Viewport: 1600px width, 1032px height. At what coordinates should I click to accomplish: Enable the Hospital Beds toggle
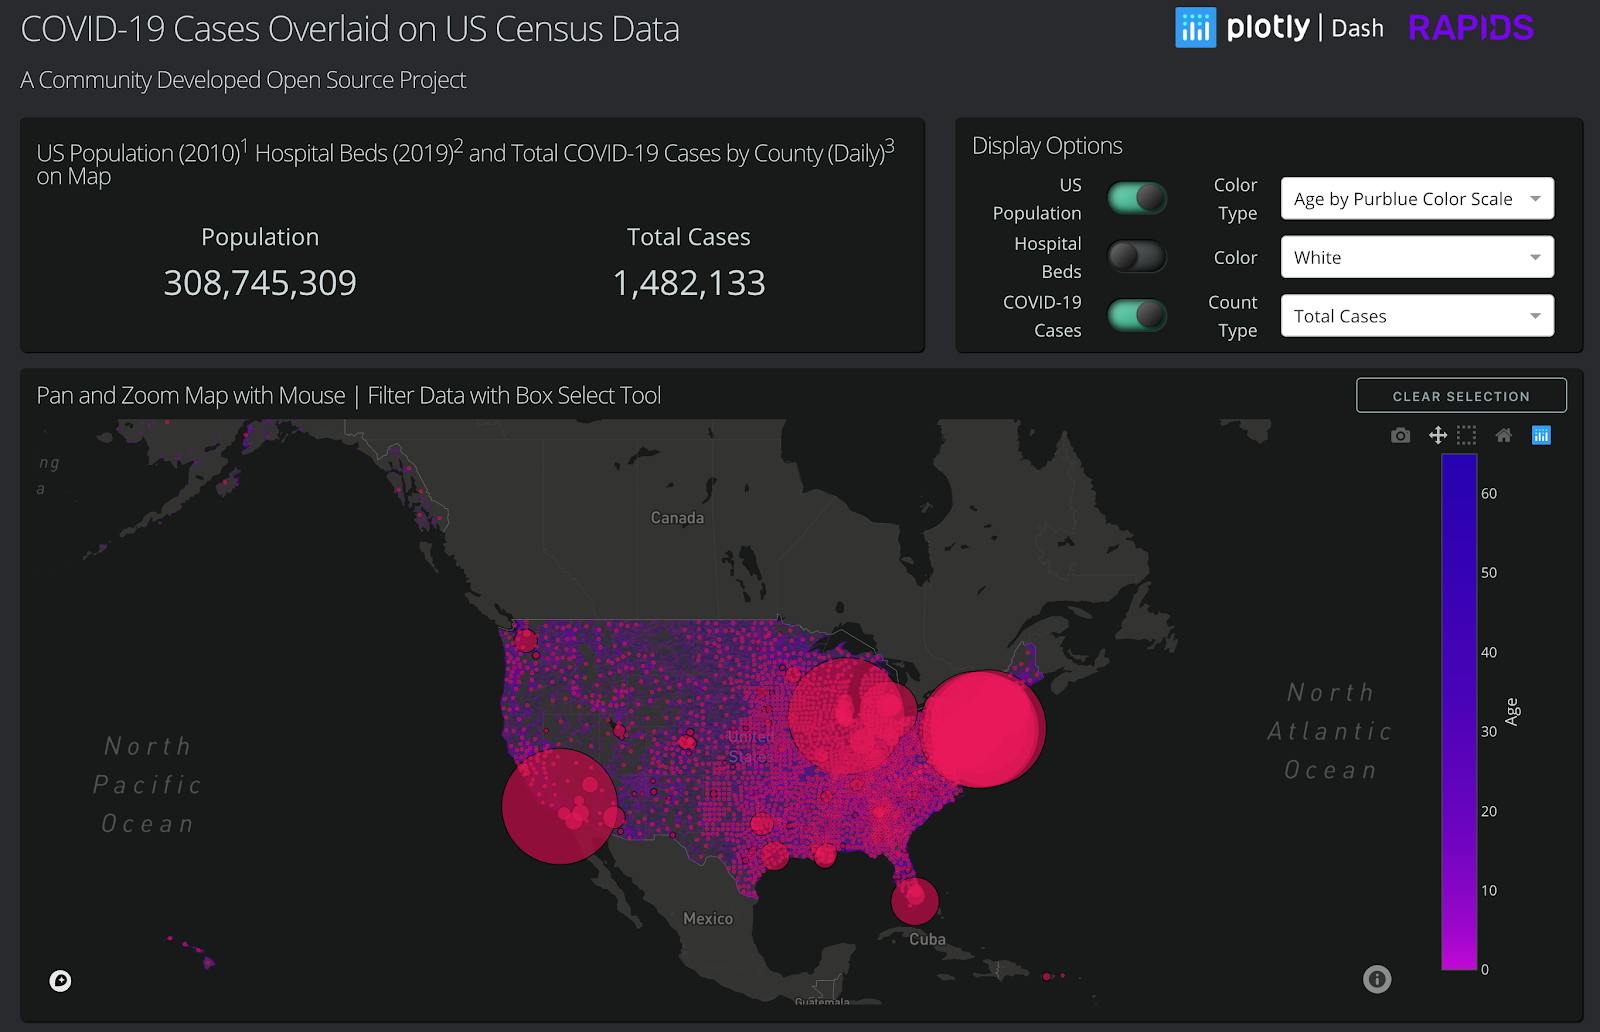pyautogui.click(x=1137, y=257)
